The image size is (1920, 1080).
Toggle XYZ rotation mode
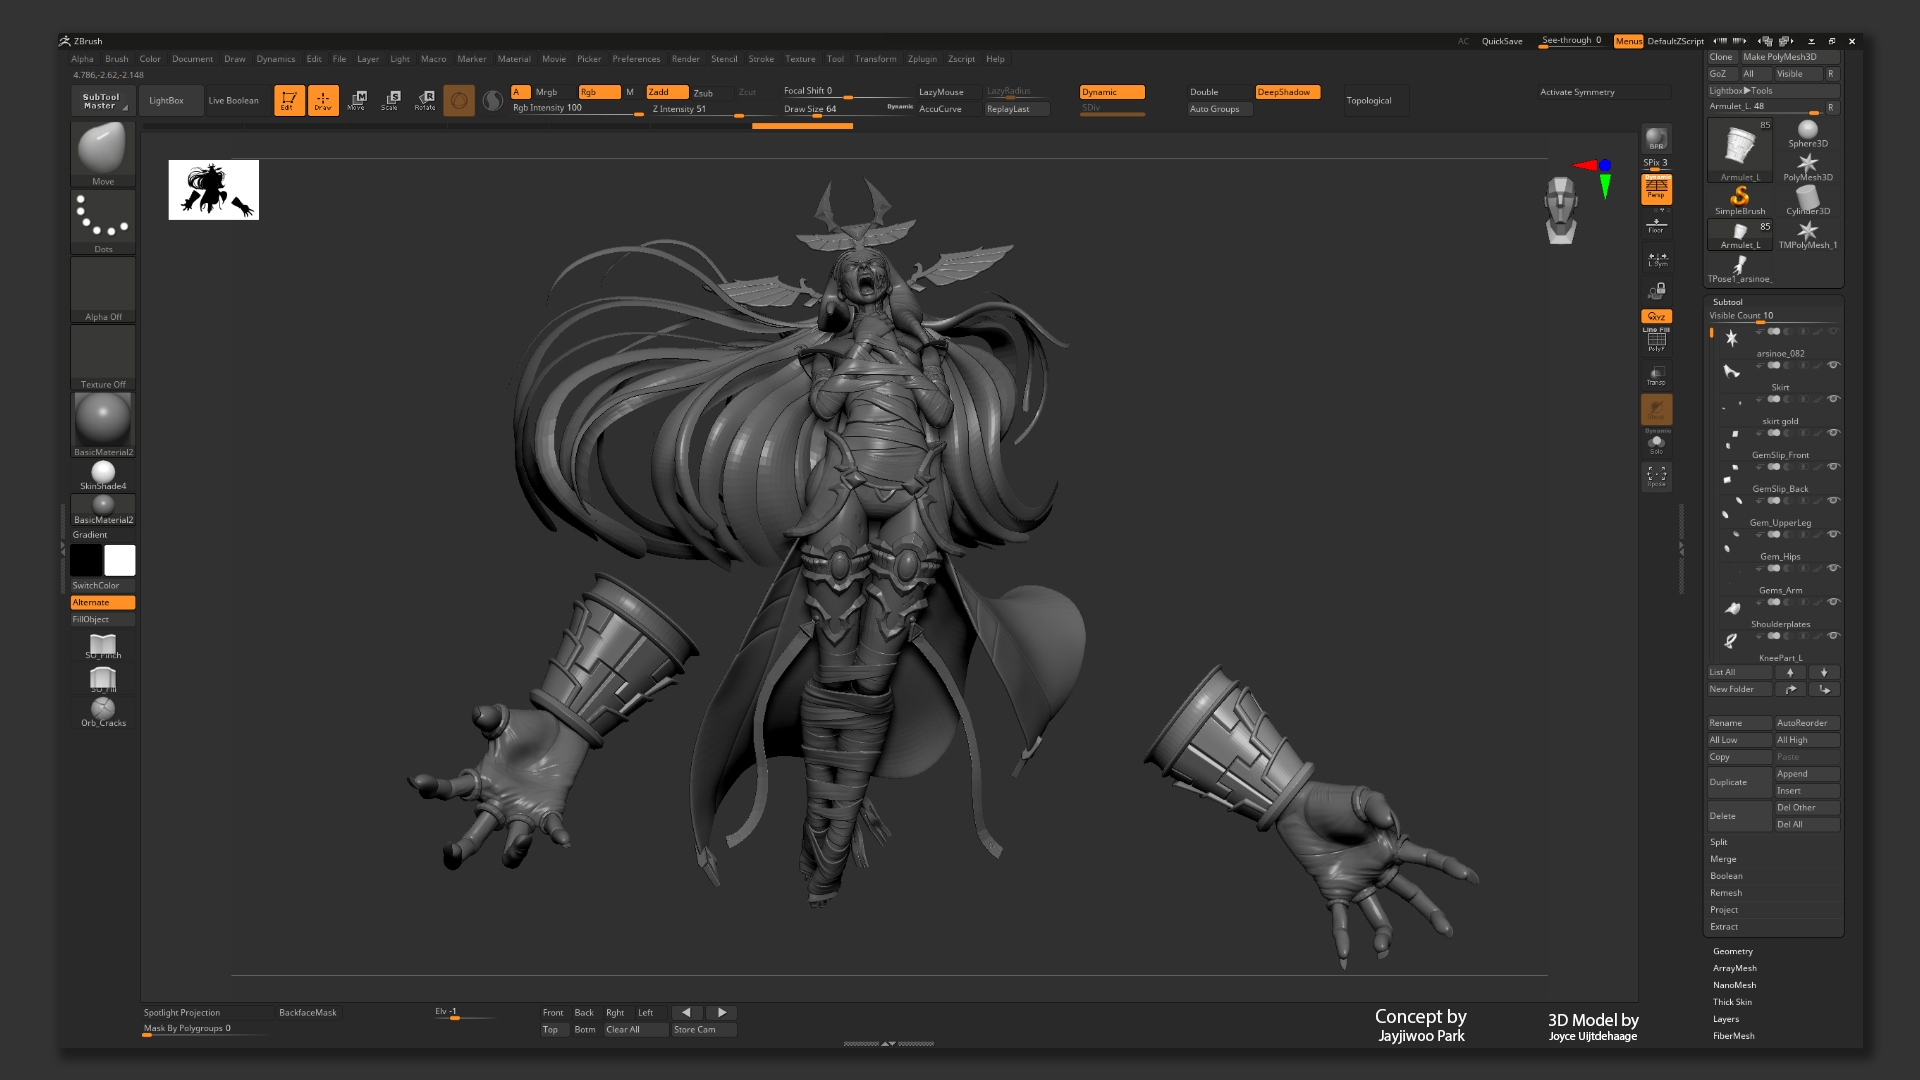point(1656,316)
